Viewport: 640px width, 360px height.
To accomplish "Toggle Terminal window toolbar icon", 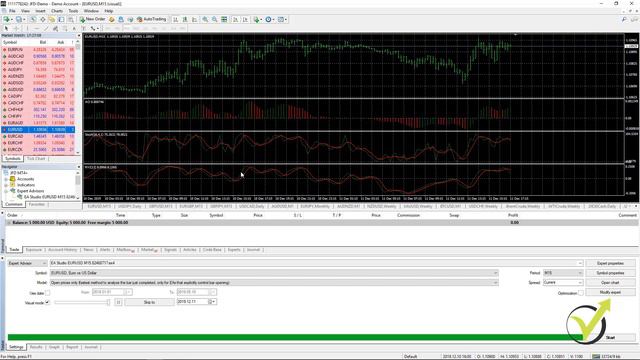I will [61, 19].
